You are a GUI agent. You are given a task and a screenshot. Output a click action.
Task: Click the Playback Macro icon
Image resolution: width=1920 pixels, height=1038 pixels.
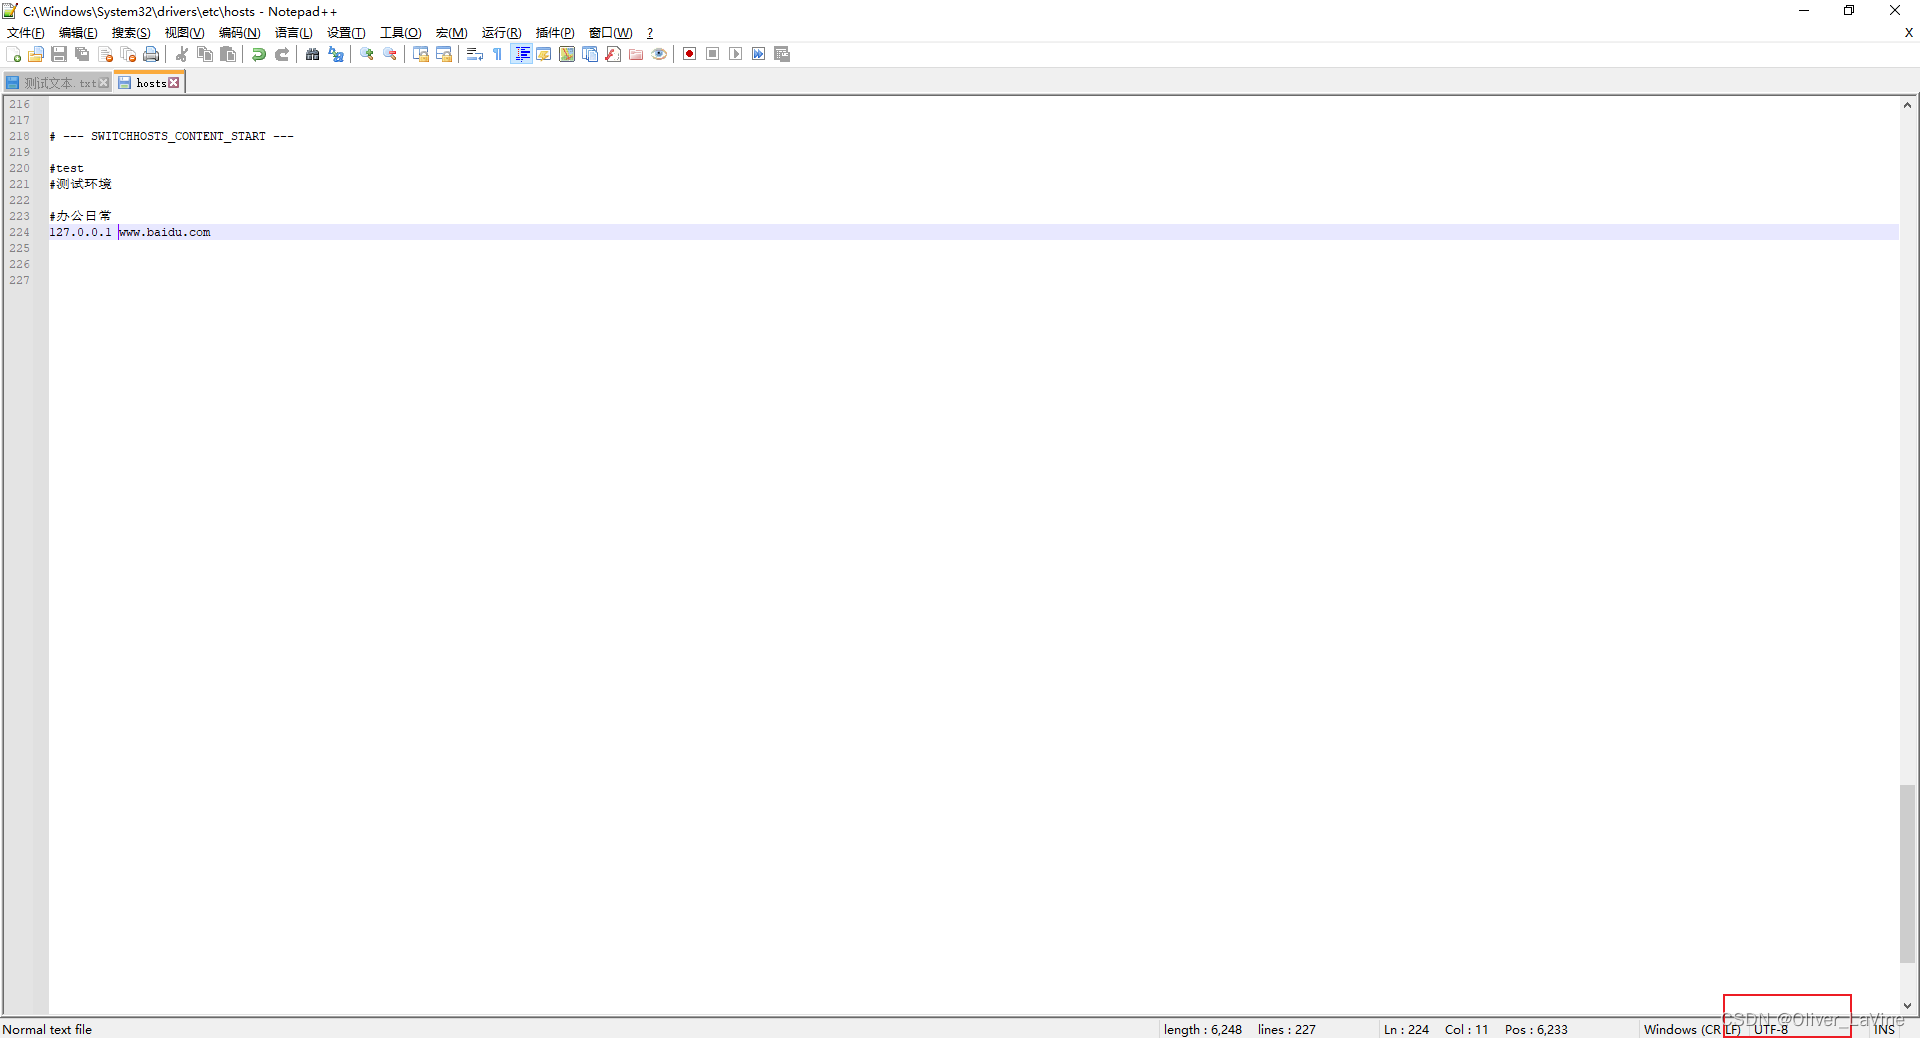point(735,54)
